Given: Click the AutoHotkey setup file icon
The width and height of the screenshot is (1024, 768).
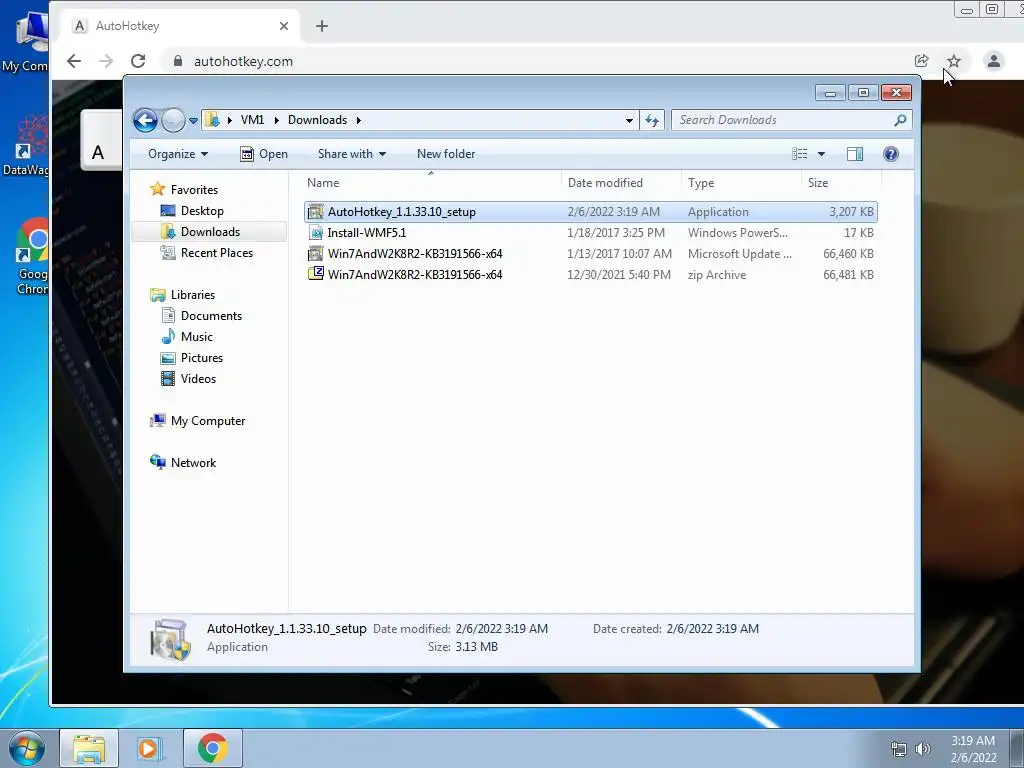Looking at the screenshot, I should point(315,212).
